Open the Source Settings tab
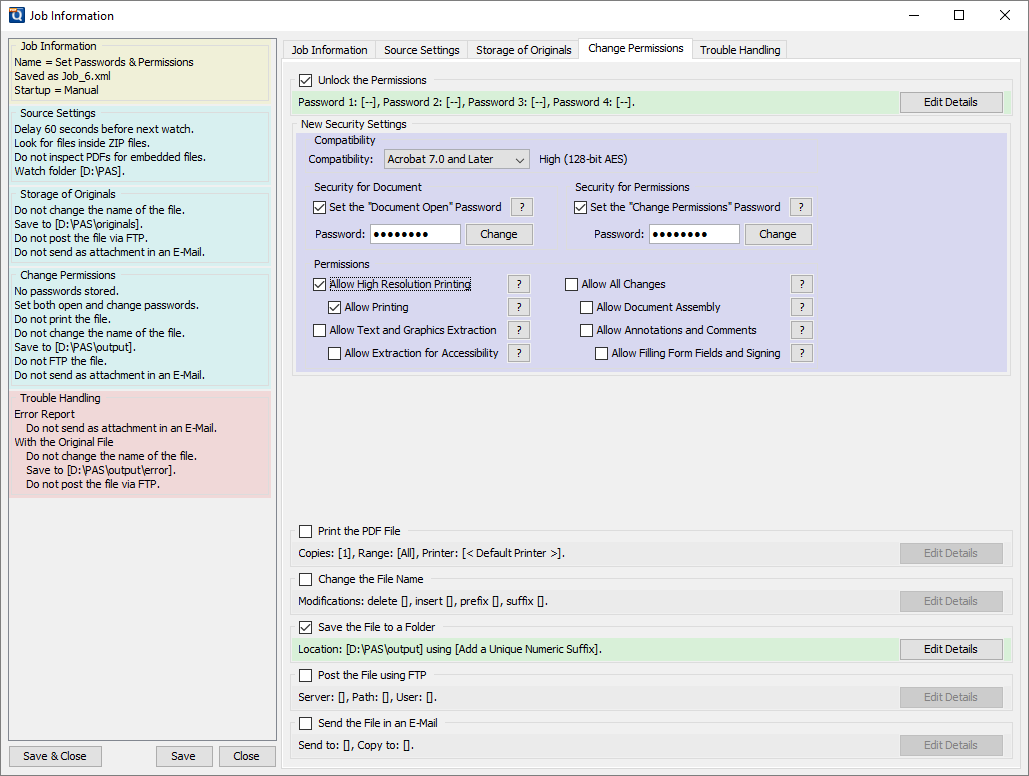Viewport: 1029px width, 776px height. coord(421,50)
